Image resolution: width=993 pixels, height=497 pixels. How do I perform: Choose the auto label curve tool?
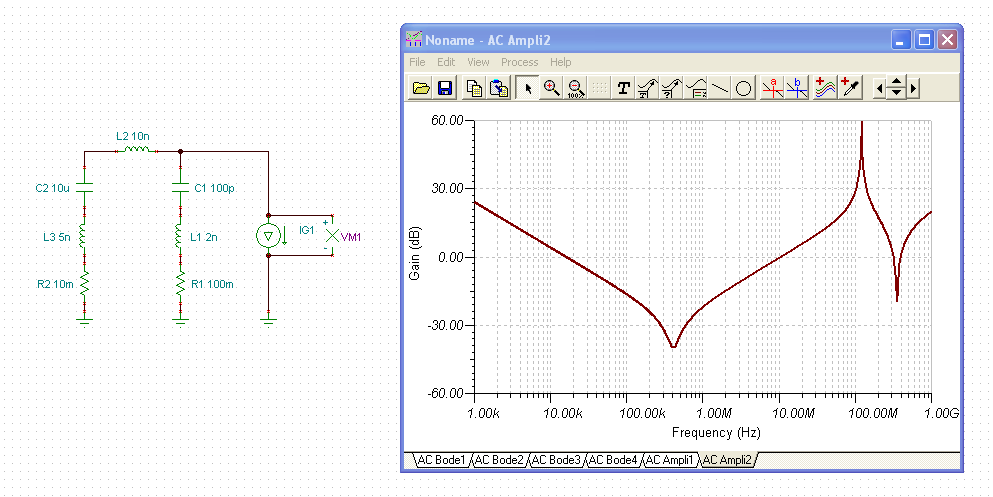coord(647,88)
